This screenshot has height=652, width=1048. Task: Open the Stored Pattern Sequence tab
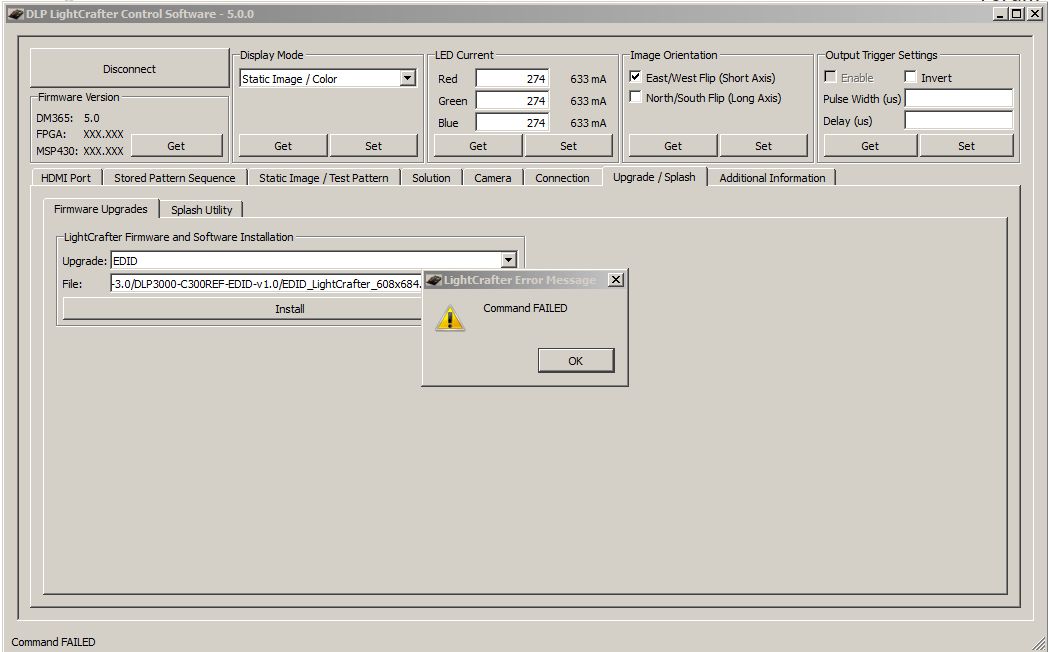click(x=174, y=178)
